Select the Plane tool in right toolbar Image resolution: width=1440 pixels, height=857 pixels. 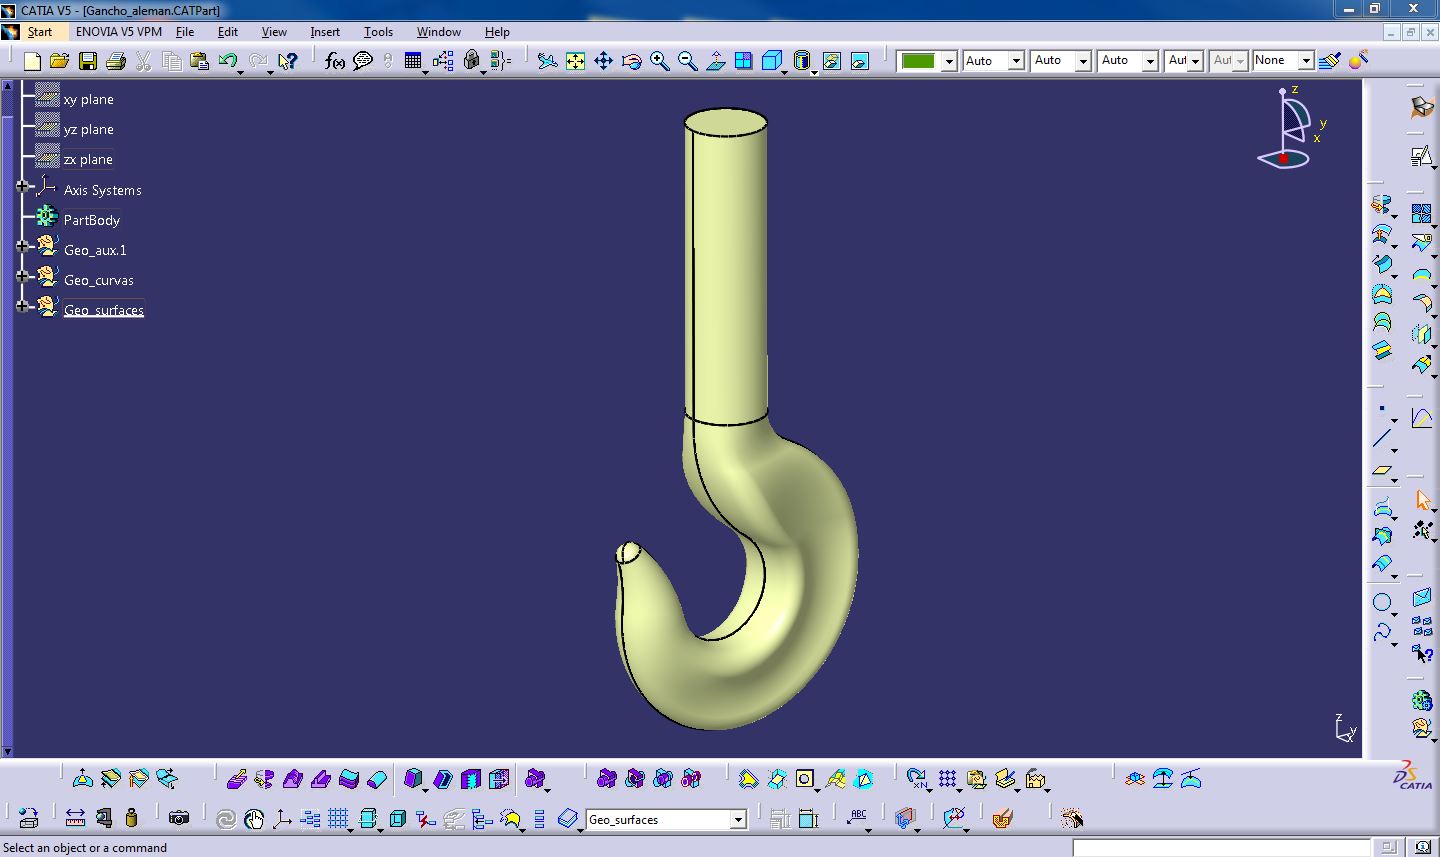click(x=1382, y=468)
